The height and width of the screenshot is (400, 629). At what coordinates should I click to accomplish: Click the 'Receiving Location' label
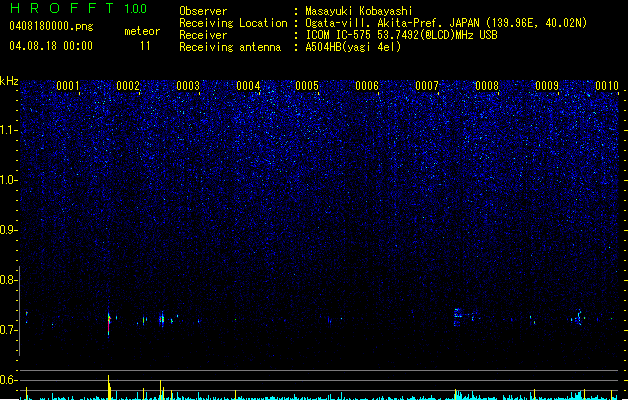coord(233,23)
